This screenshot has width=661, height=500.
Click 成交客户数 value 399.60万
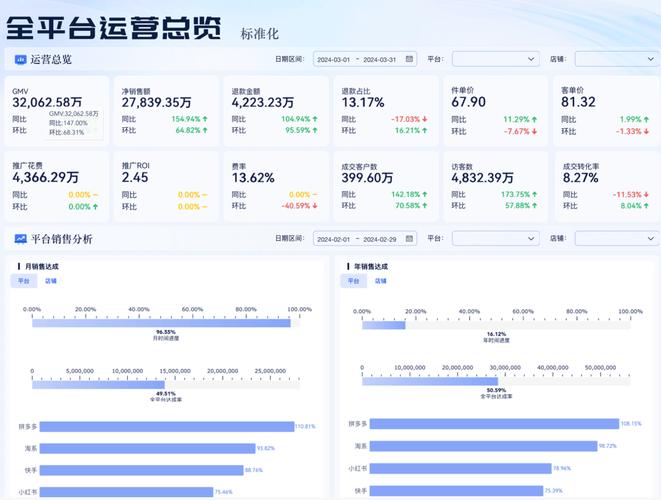(x=367, y=178)
